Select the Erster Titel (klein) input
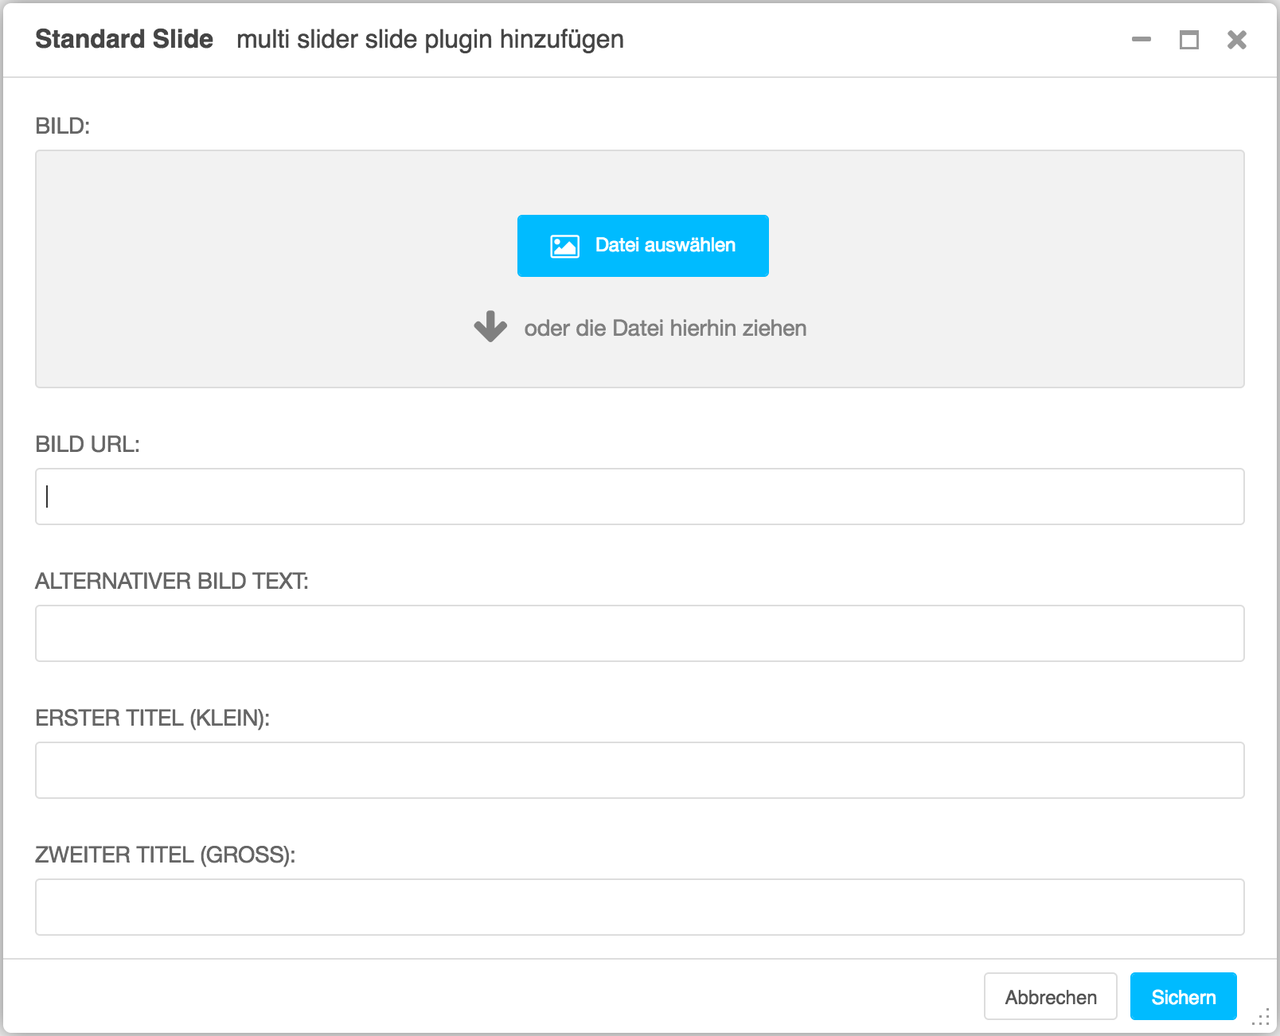This screenshot has height=1036, width=1280. (640, 770)
